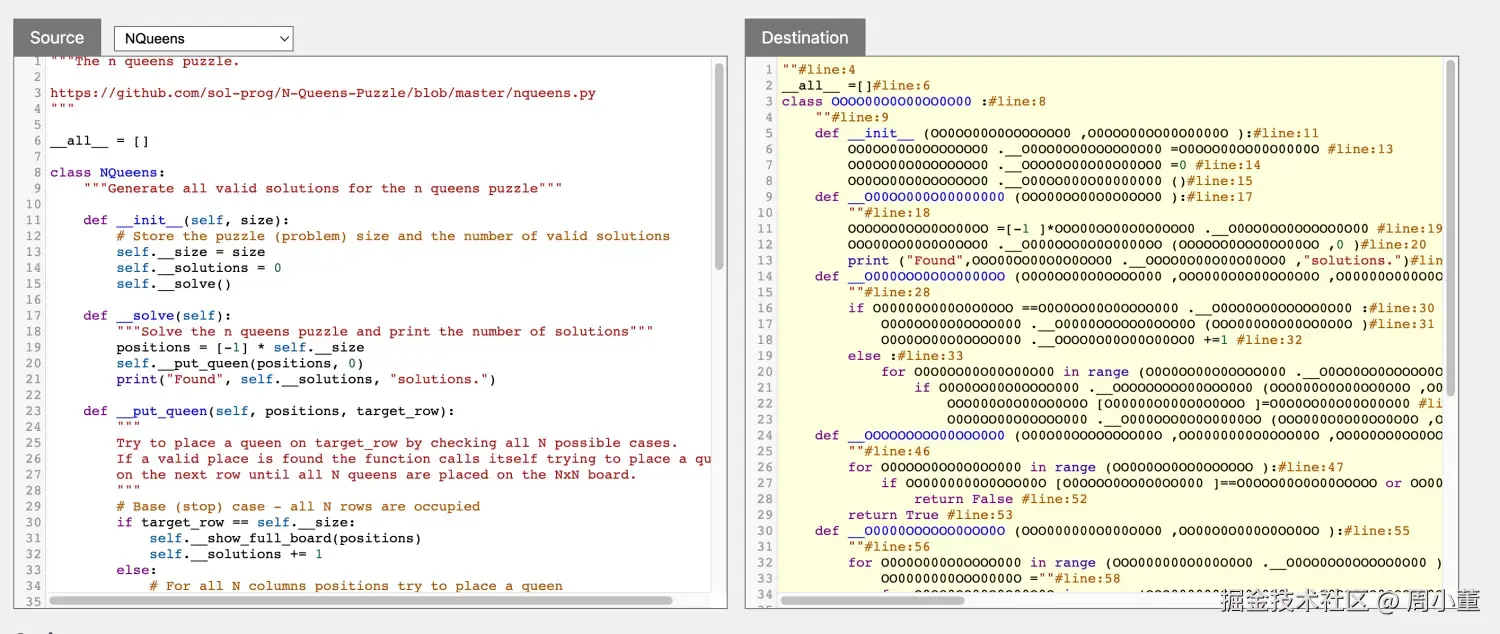The width and height of the screenshot is (1500, 634).
Task: Click the destination "def __init__" line ending #line:11
Action: pyautogui.click(x=1067, y=134)
